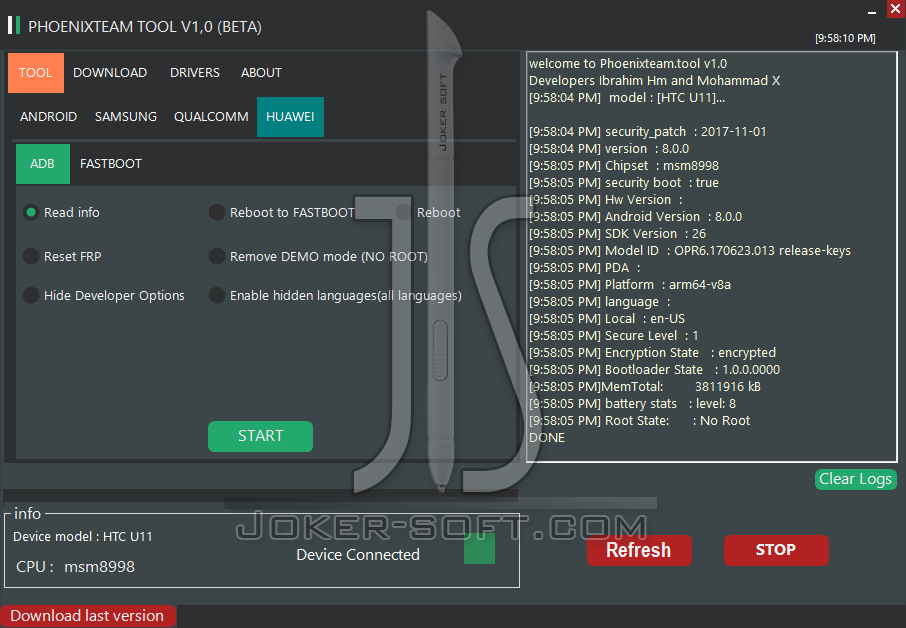906x628 pixels.
Task: Click the 'battery stats : level: 8' line
Action: (x=633, y=404)
